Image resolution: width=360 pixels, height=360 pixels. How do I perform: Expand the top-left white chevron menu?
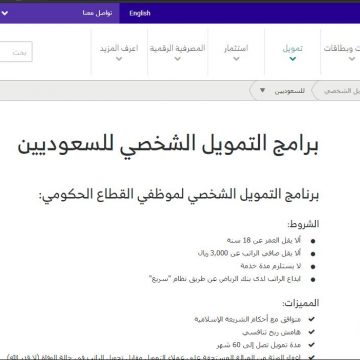pos(5,14)
